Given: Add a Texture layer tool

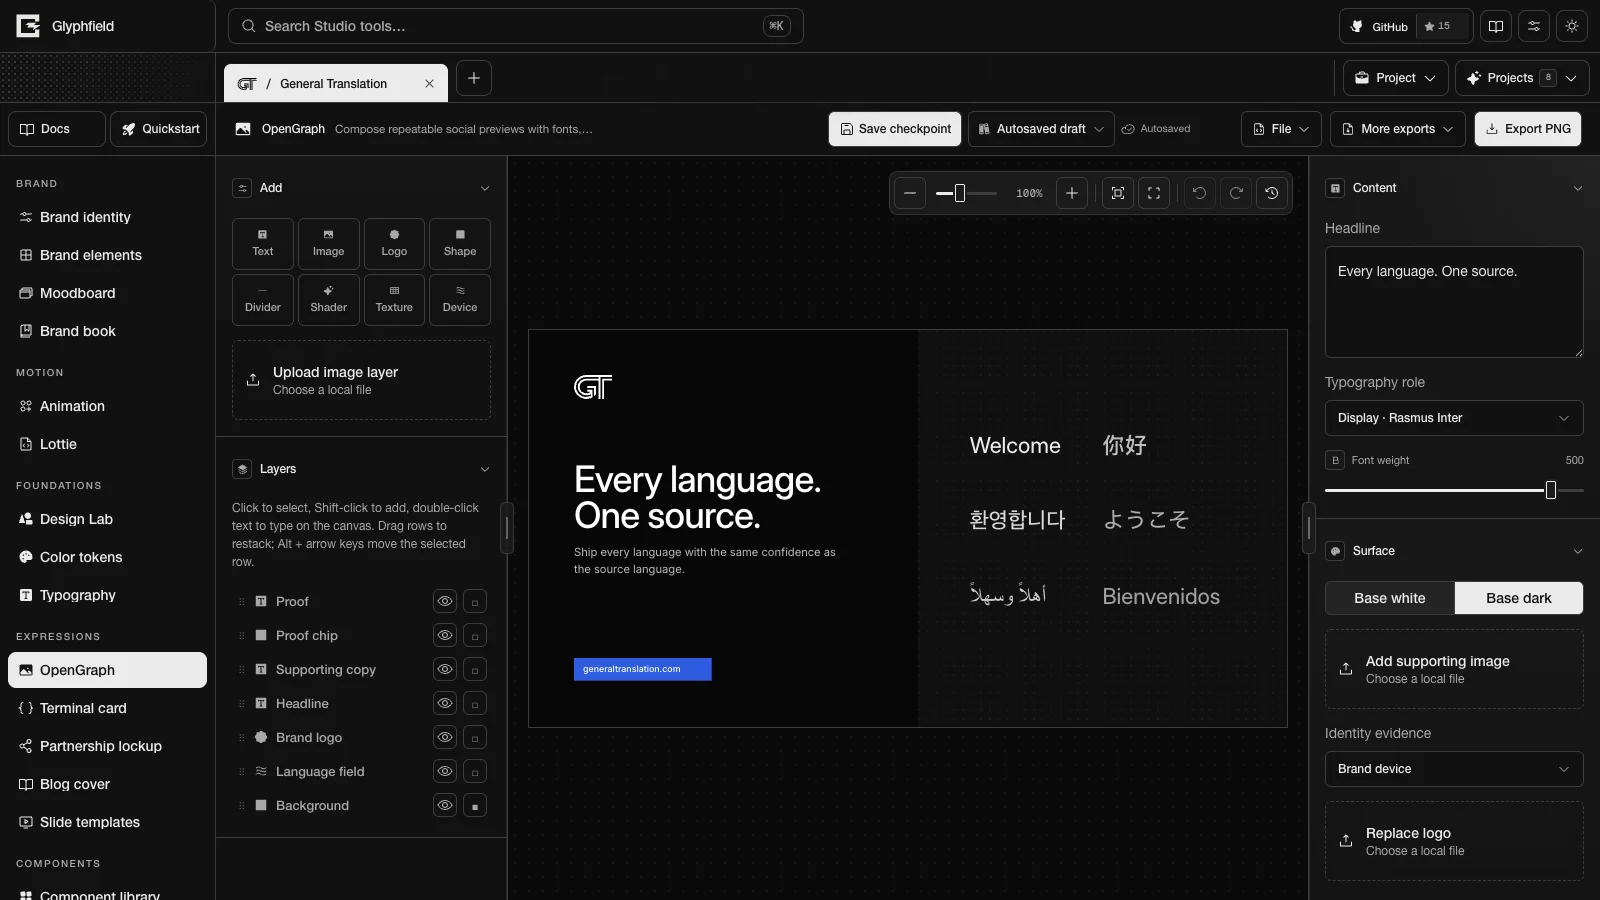Looking at the screenshot, I should pos(394,300).
